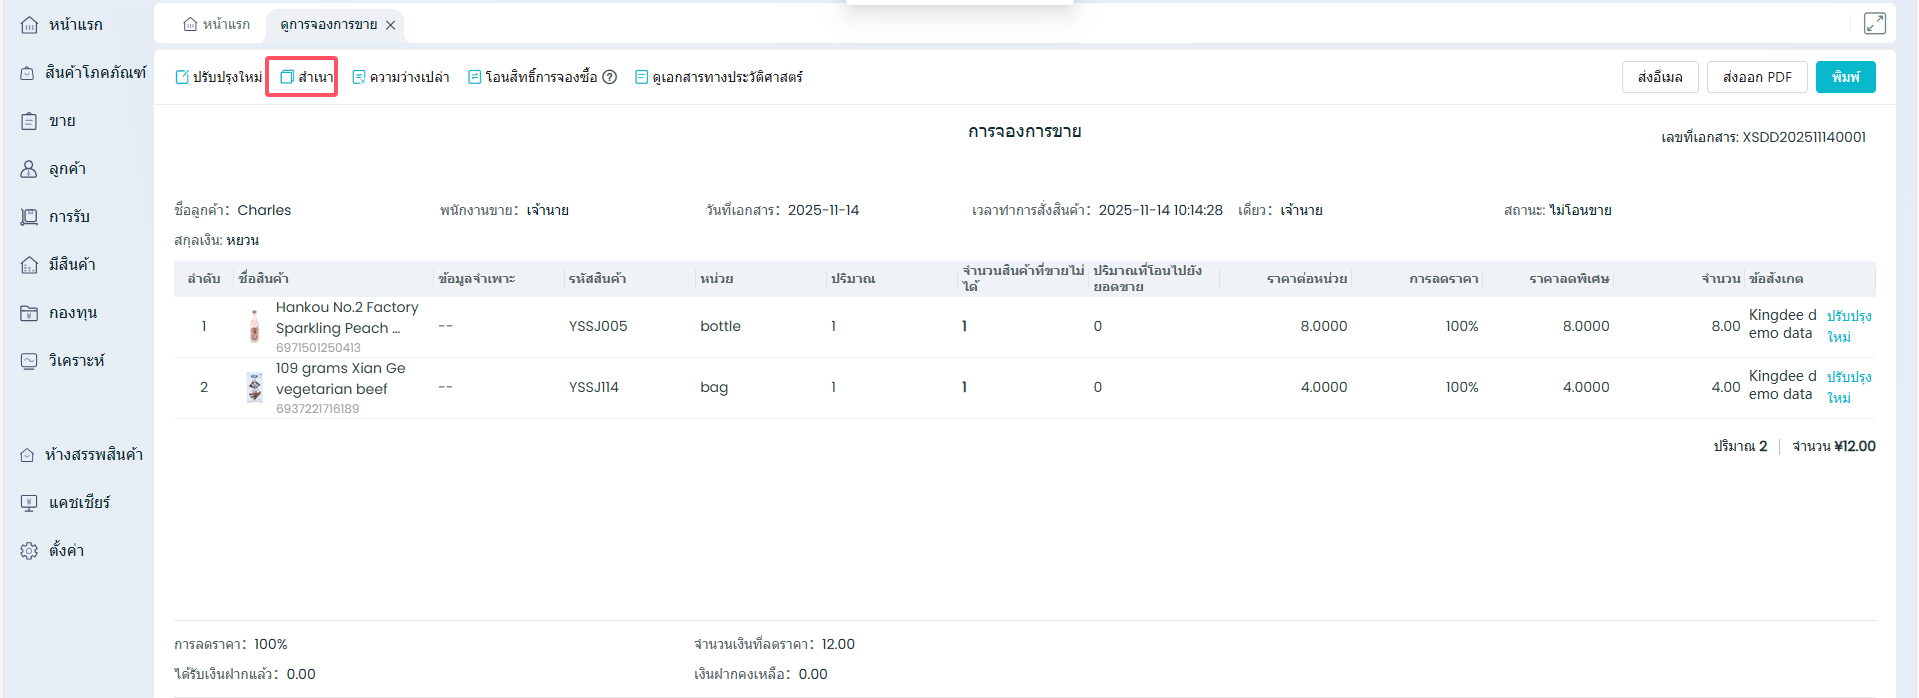1919x698 pixels.
Task: Open ดูเอกสารทางประวัติศาสตร์ history documents
Action: (718, 77)
